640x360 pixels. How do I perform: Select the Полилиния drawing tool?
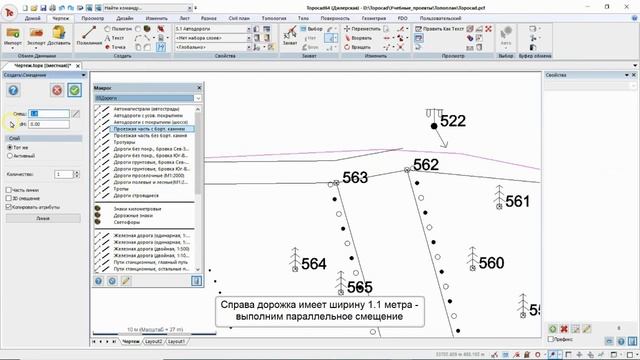(x=89, y=36)
